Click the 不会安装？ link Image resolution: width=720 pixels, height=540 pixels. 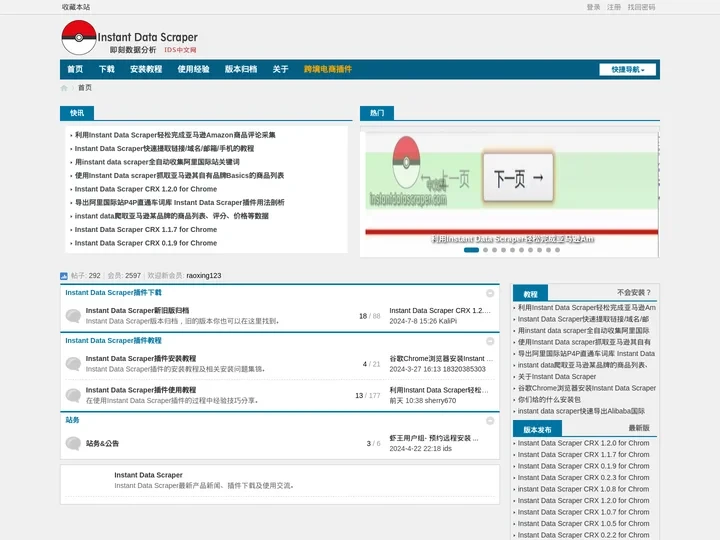[634, 292]
